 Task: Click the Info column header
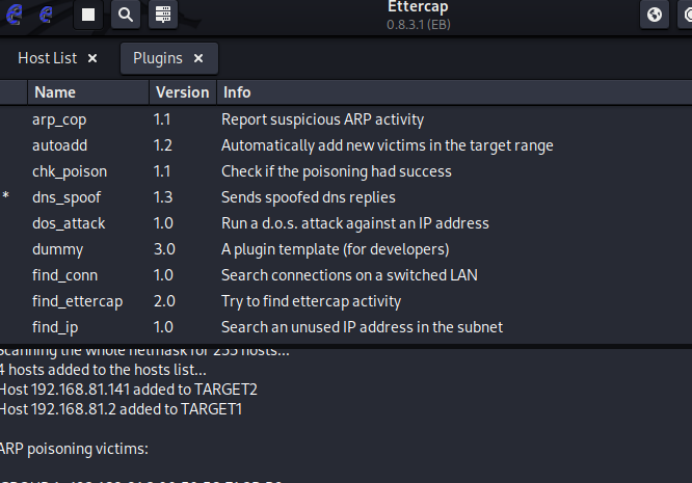point(237,92)
